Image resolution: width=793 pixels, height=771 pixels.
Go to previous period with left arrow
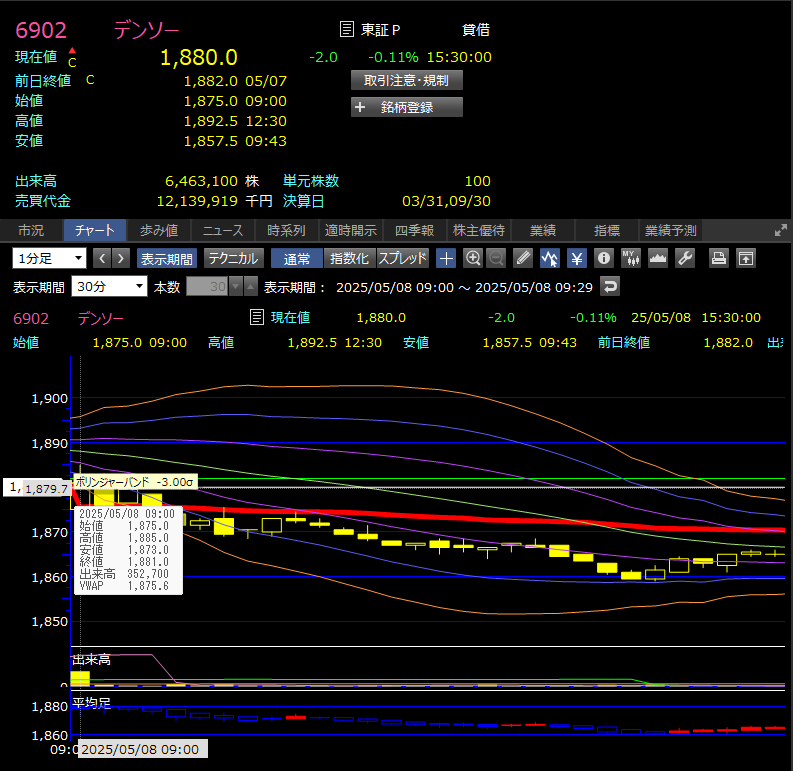(x=102, y=259)
